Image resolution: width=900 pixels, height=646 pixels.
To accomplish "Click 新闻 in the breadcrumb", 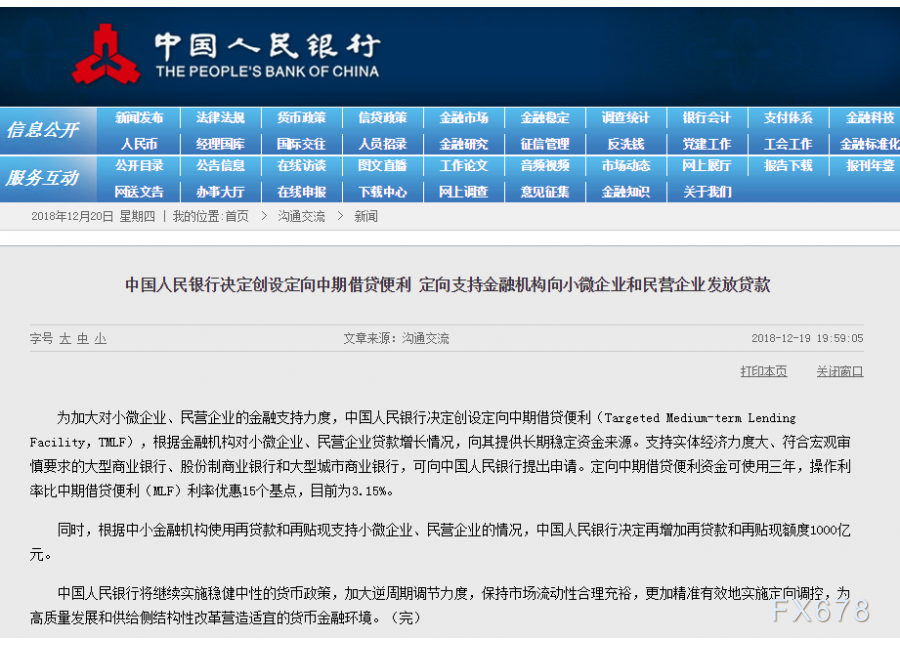I will tap(366, 216).
